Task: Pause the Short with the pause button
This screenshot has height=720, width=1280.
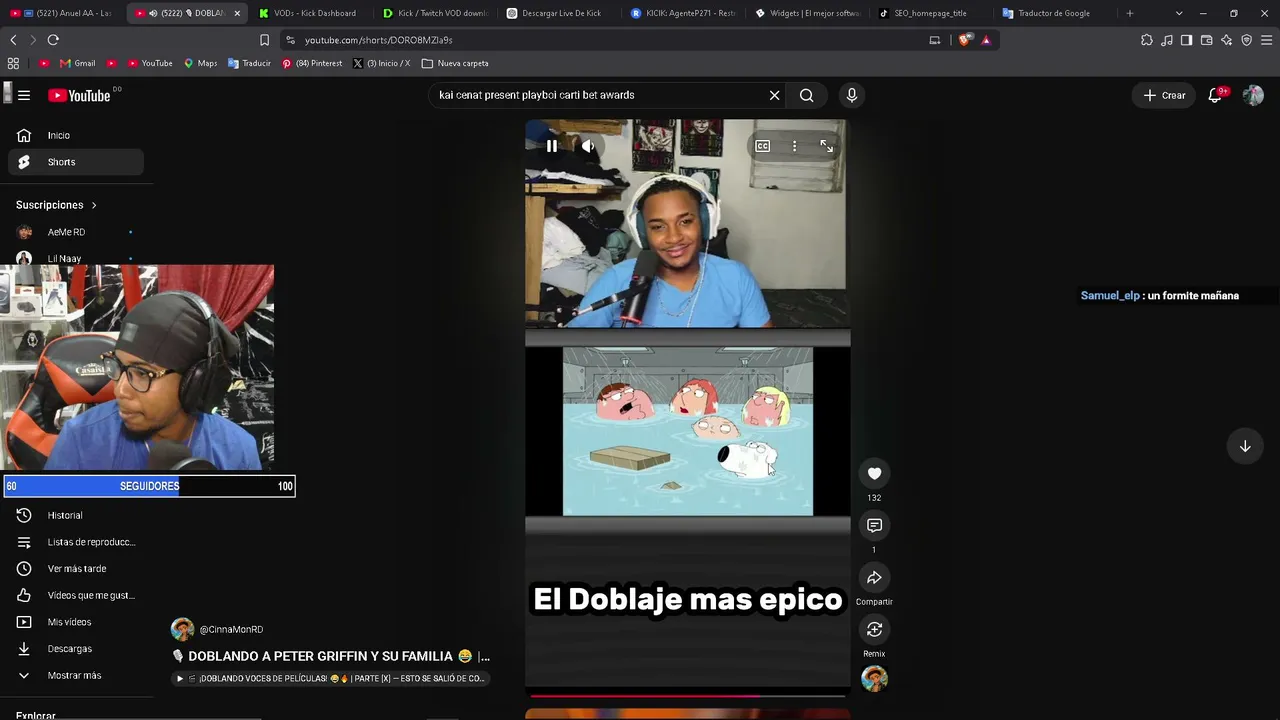Action: click(x=551, y=146)
